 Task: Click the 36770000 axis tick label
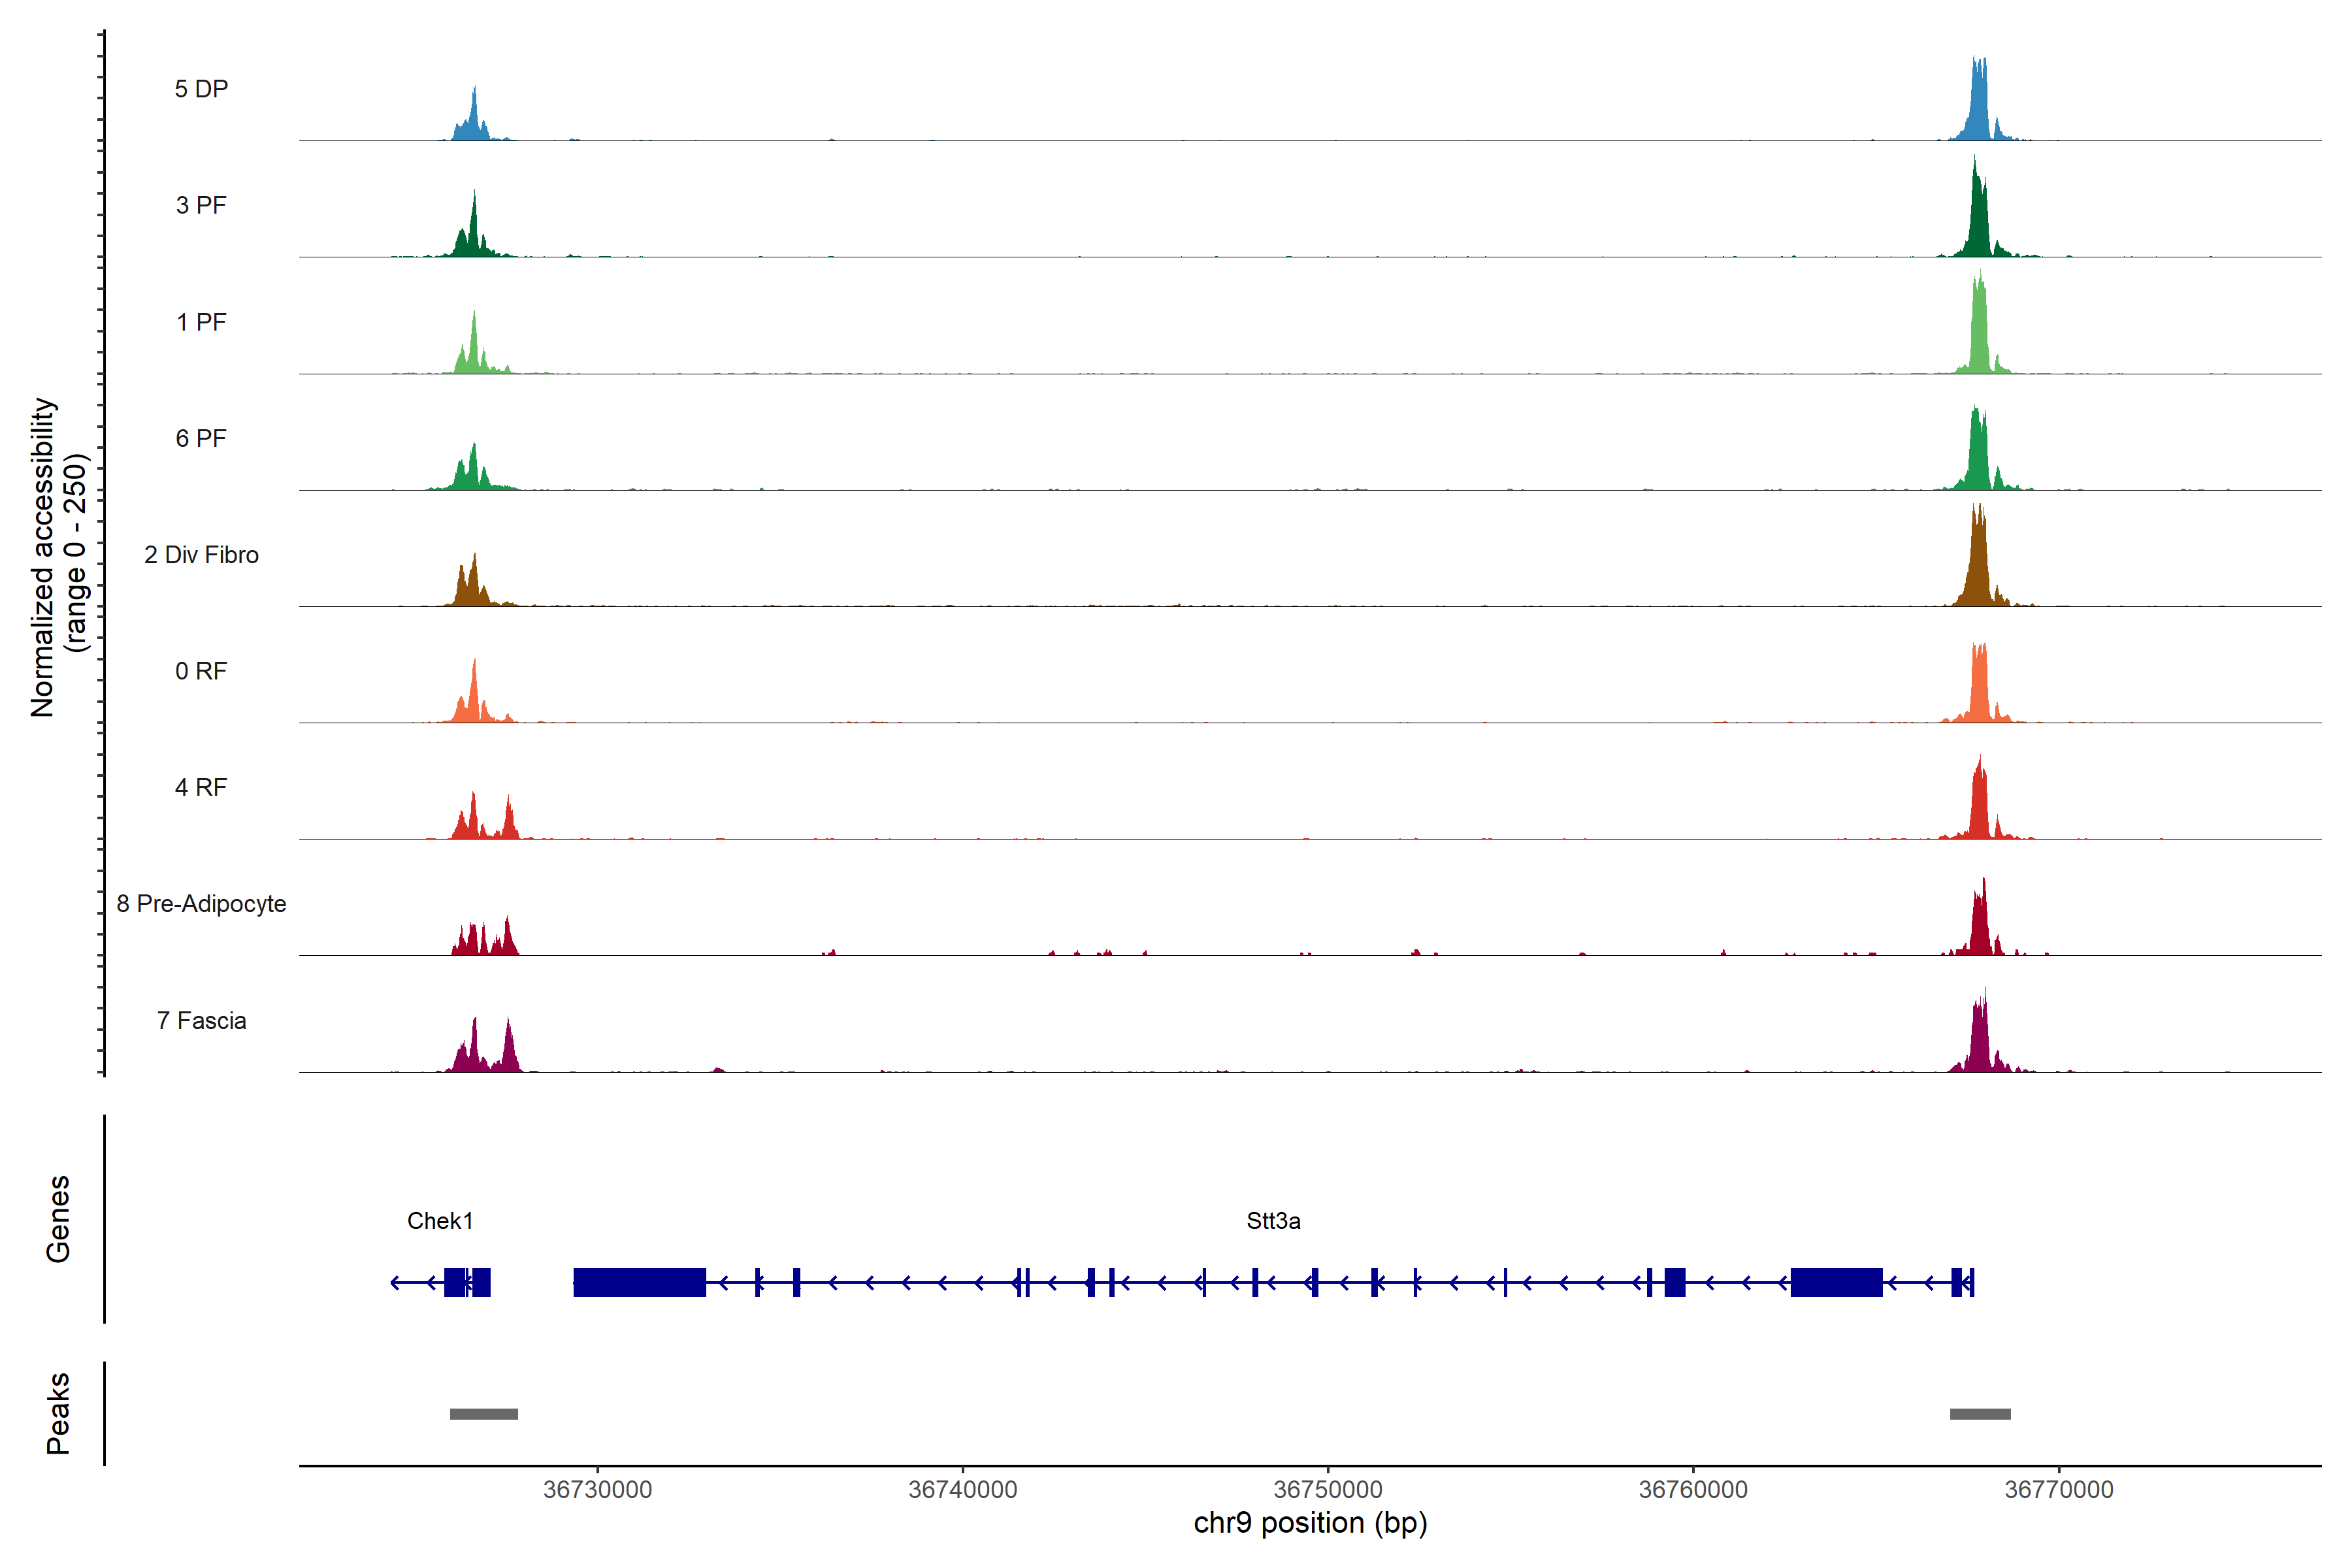pyautogui.click(x=2059, y=1489)
